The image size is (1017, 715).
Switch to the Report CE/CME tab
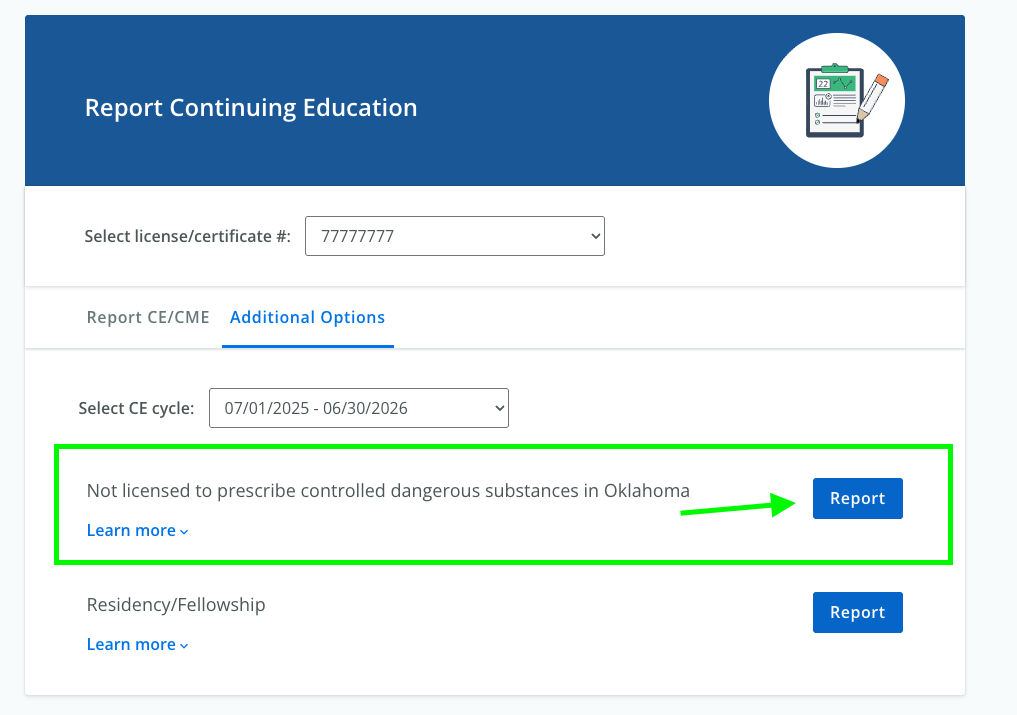148,317
